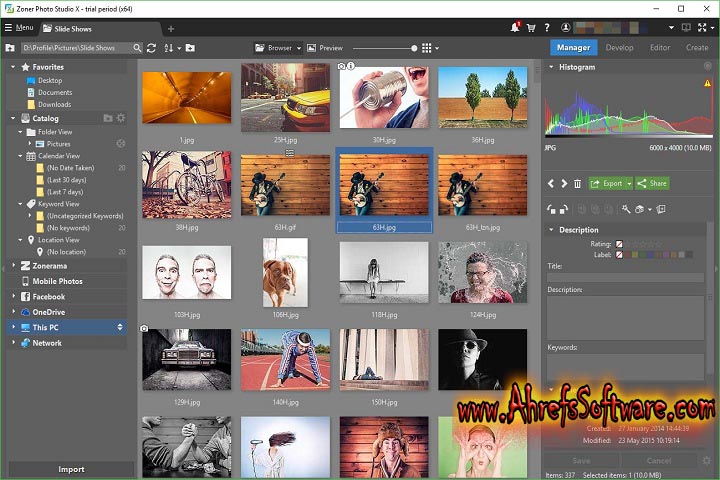The height and width of the screenshot is (480, 720).
Task: Toggle the Preview pane
Action: [324, 48]
